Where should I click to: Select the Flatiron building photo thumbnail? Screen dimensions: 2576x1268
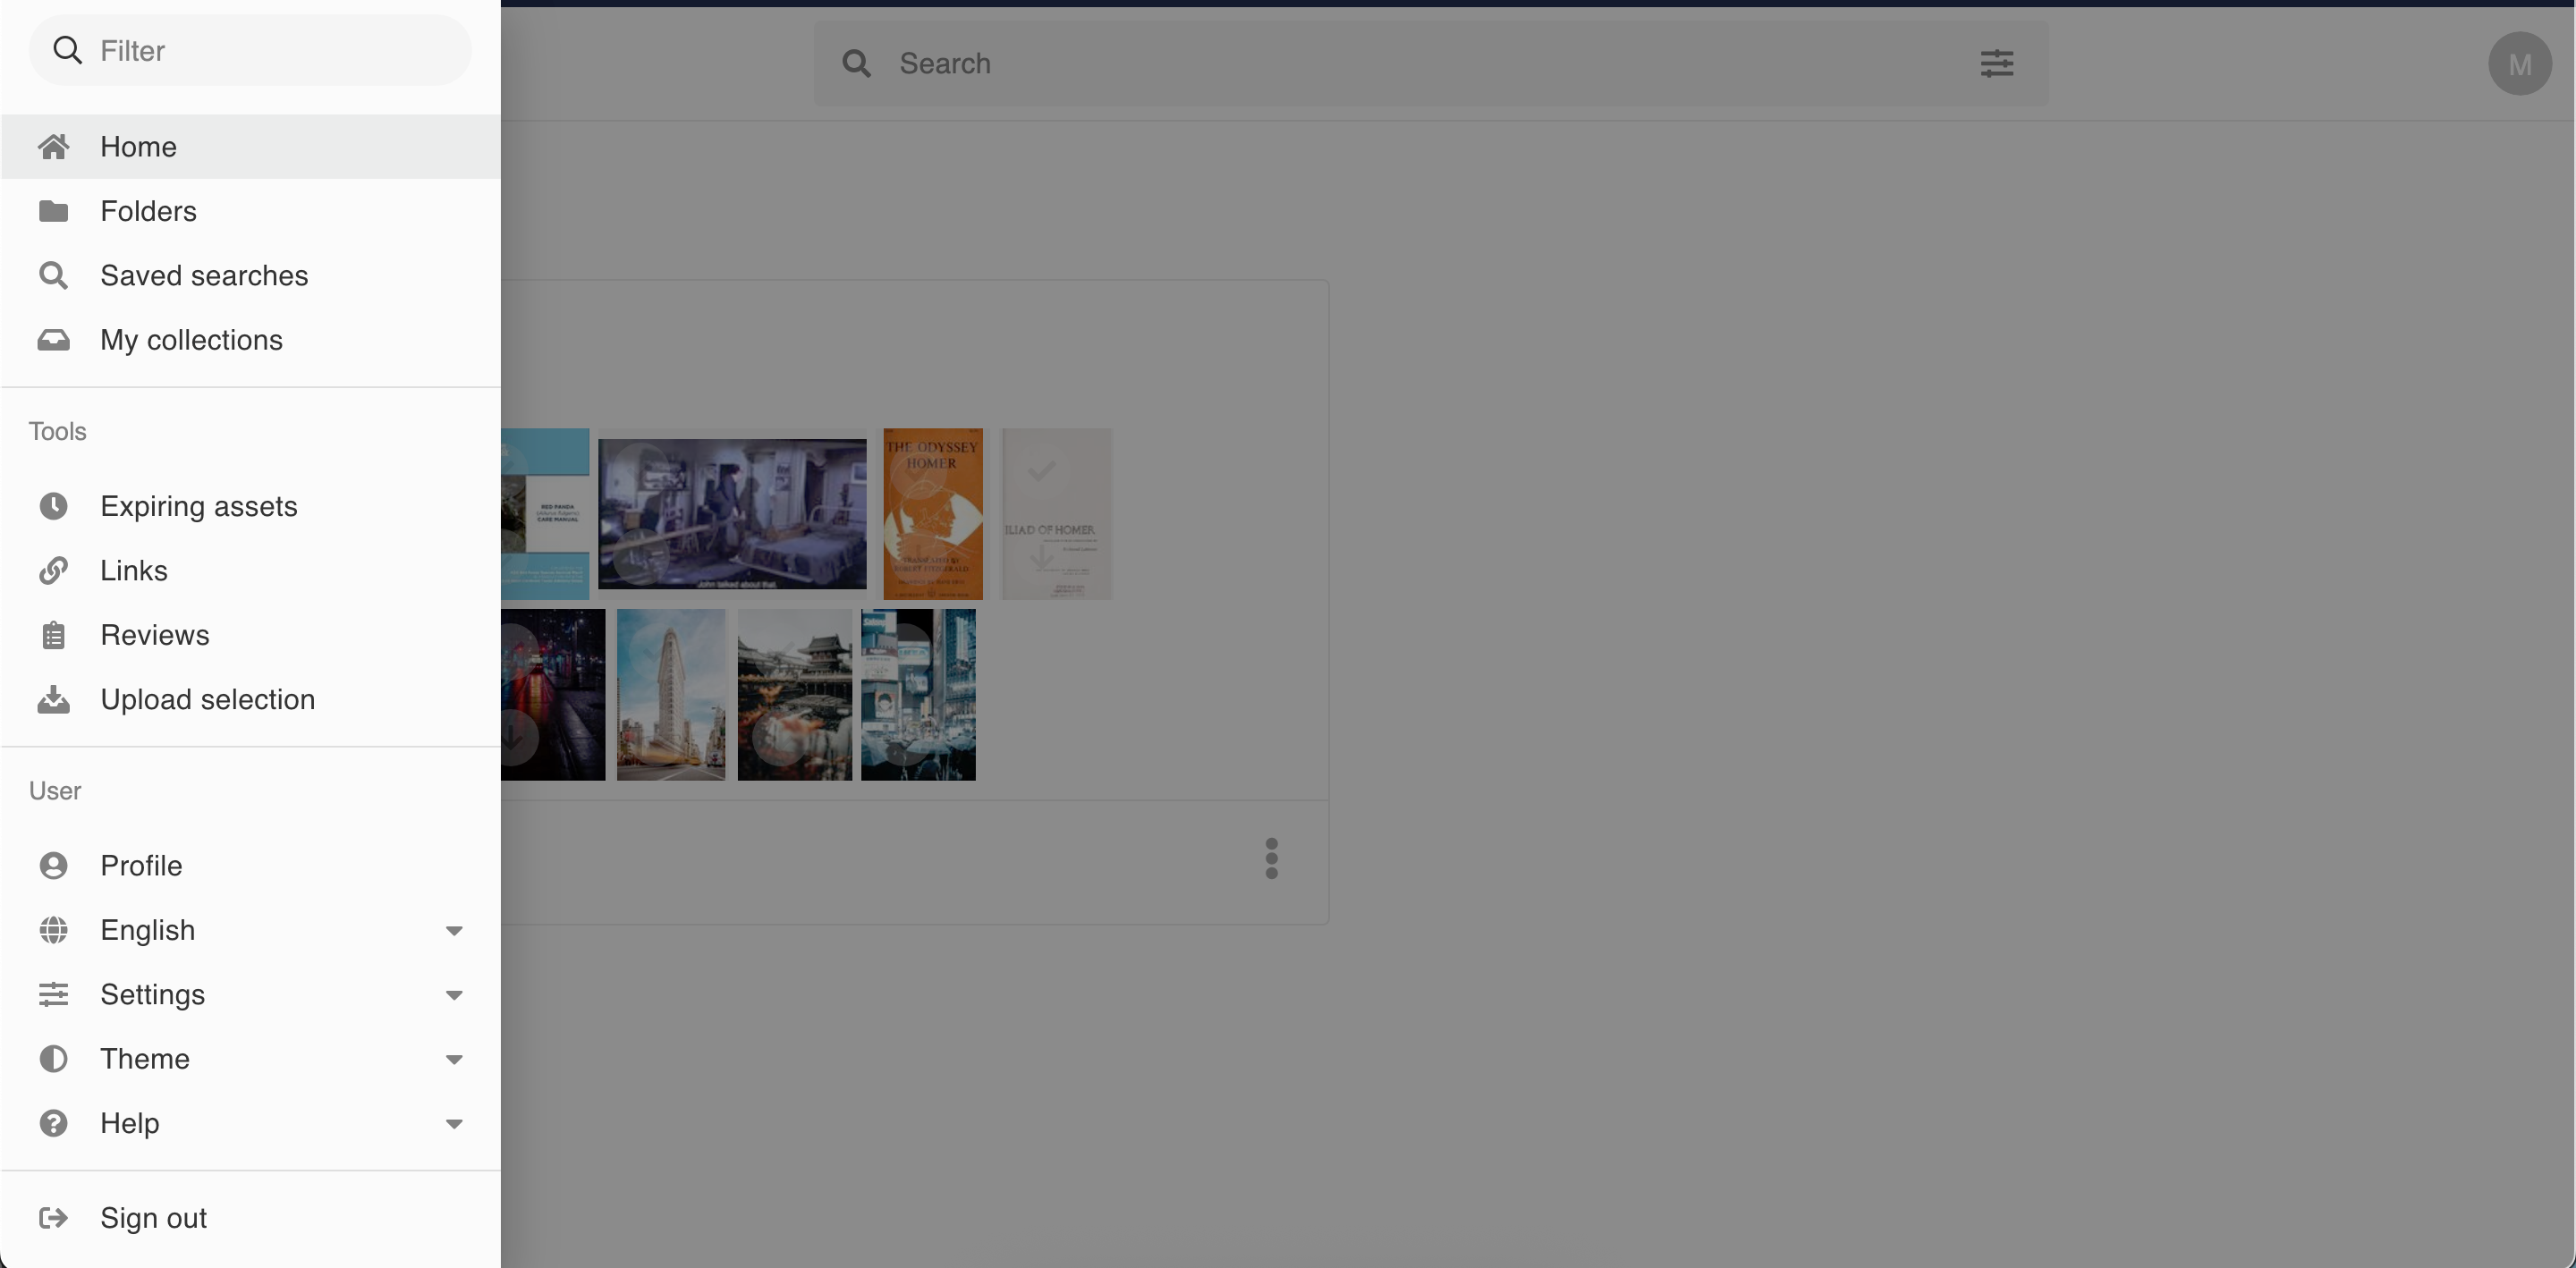[x=670, y=695]
